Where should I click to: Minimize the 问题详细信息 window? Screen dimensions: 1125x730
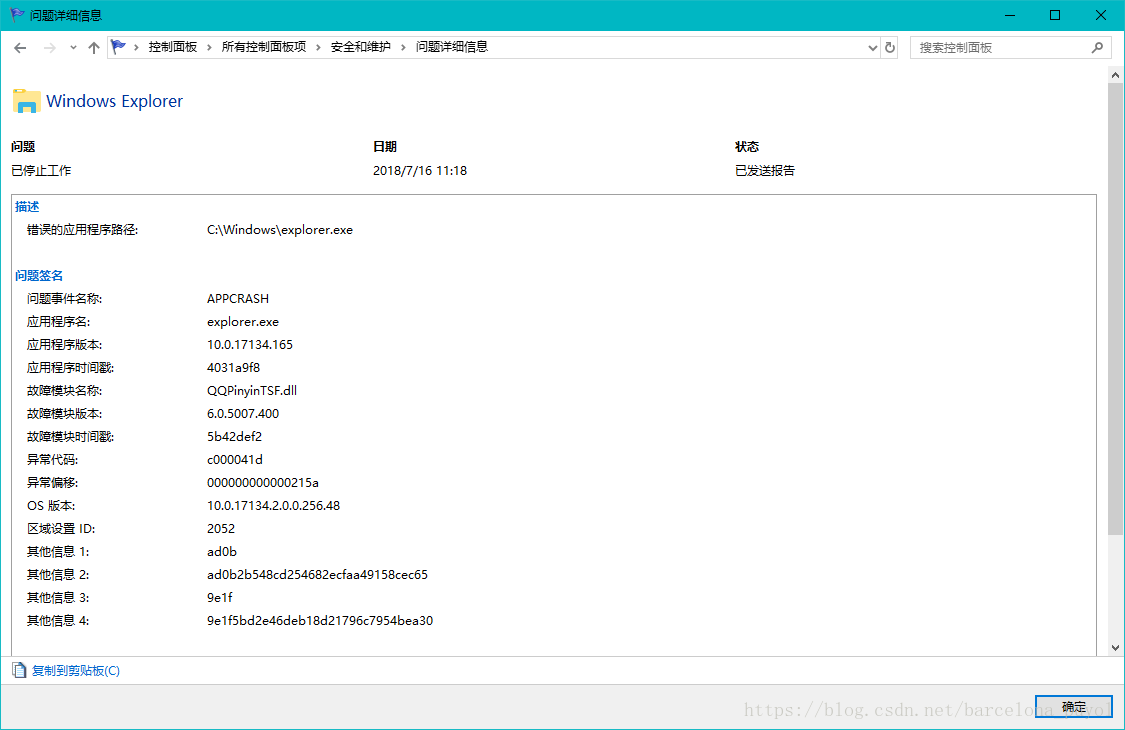1009,15
